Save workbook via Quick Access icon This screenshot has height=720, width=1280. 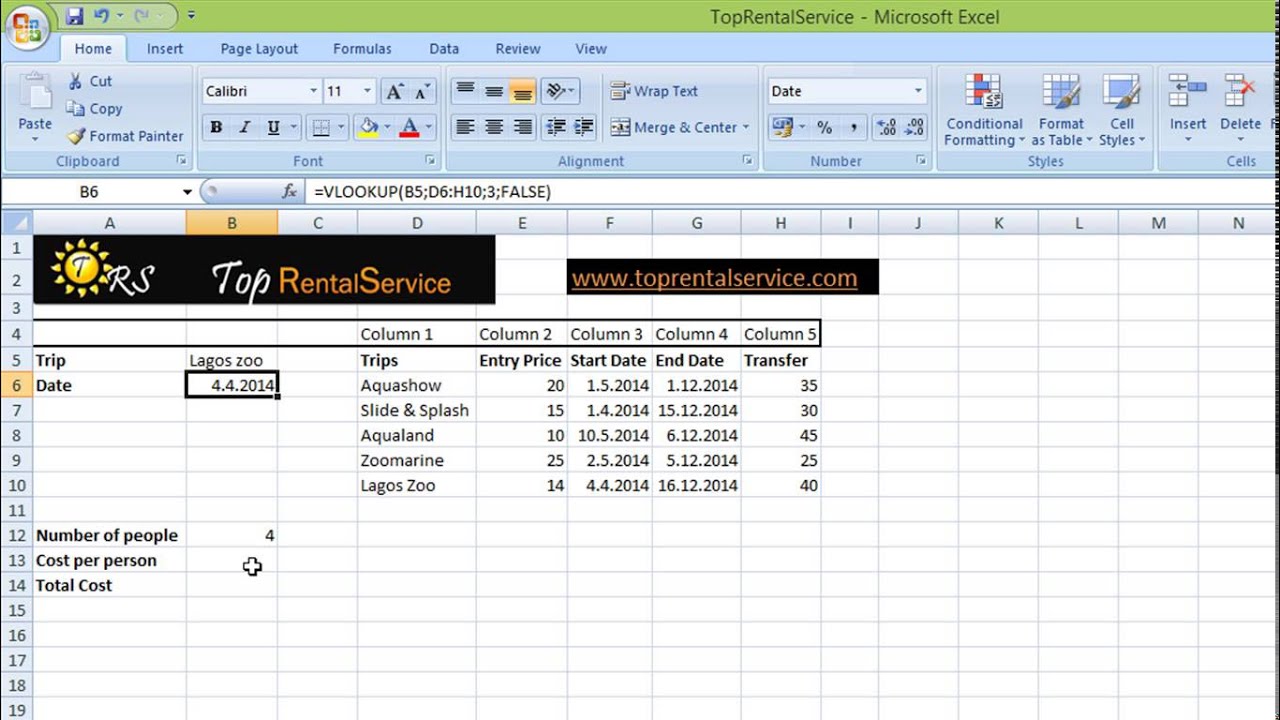point(74,16)
